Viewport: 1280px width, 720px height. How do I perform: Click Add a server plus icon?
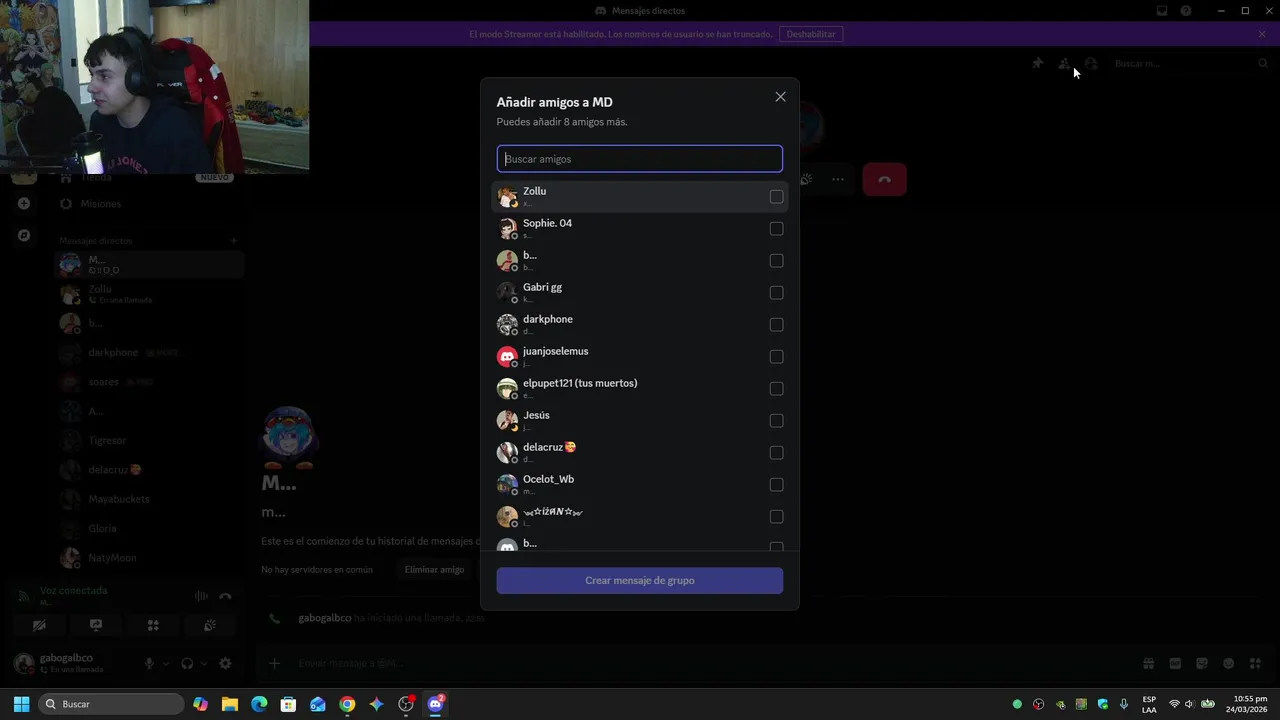[24, 203]
